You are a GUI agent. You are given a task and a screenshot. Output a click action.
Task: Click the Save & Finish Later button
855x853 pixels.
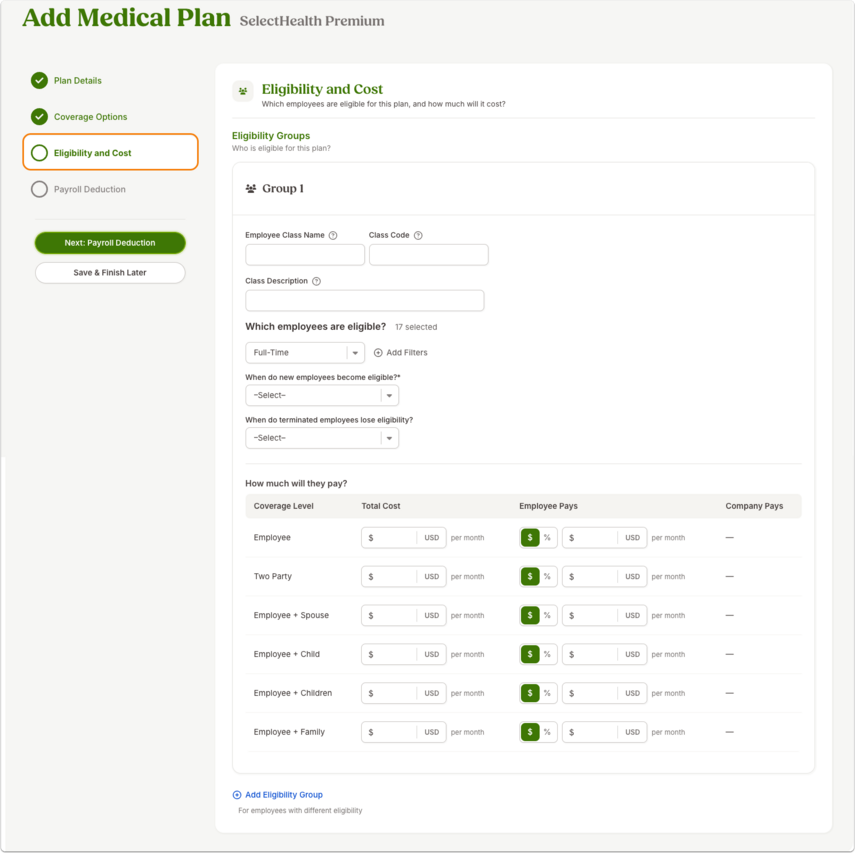(x=110, y=273)
